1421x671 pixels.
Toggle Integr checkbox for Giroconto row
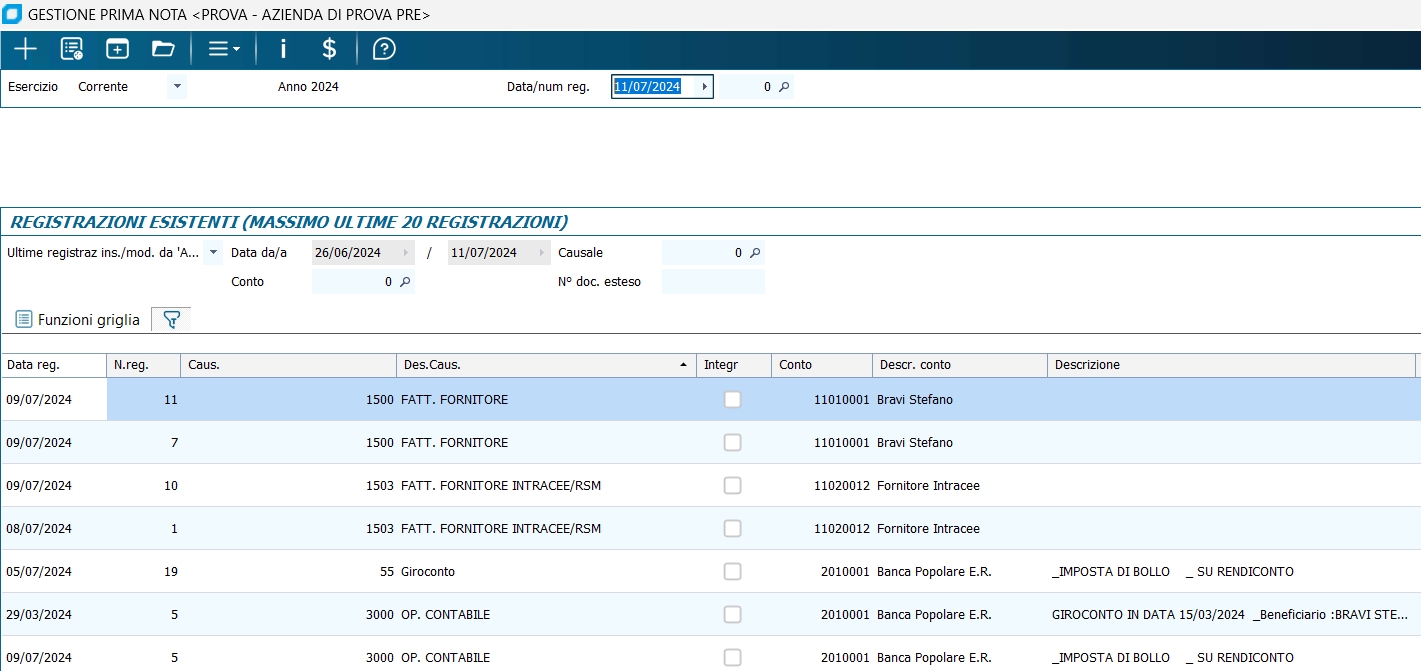[x=733, y=572]
